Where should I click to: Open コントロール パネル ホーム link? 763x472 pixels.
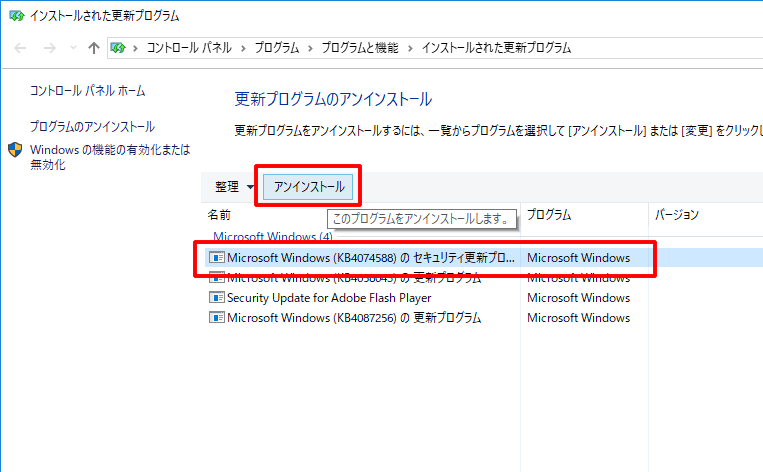pos(87,91)
